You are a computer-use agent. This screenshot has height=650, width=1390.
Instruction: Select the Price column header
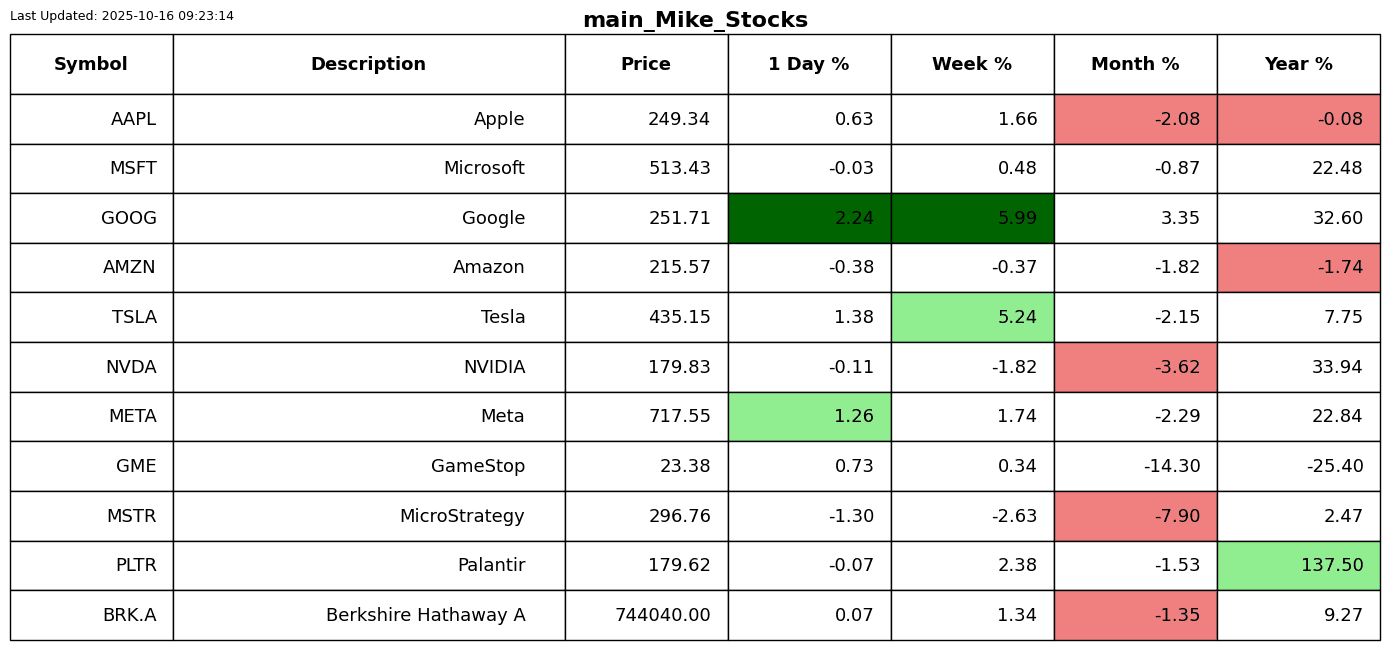tap(646, 65)
